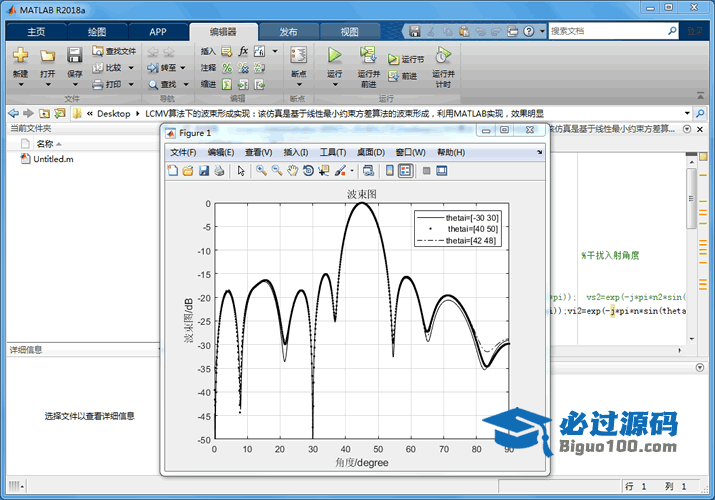The image size is (715, 500).
Task: Open the Figure Insert (插入(I)) menu
Action: click(296, 152)
